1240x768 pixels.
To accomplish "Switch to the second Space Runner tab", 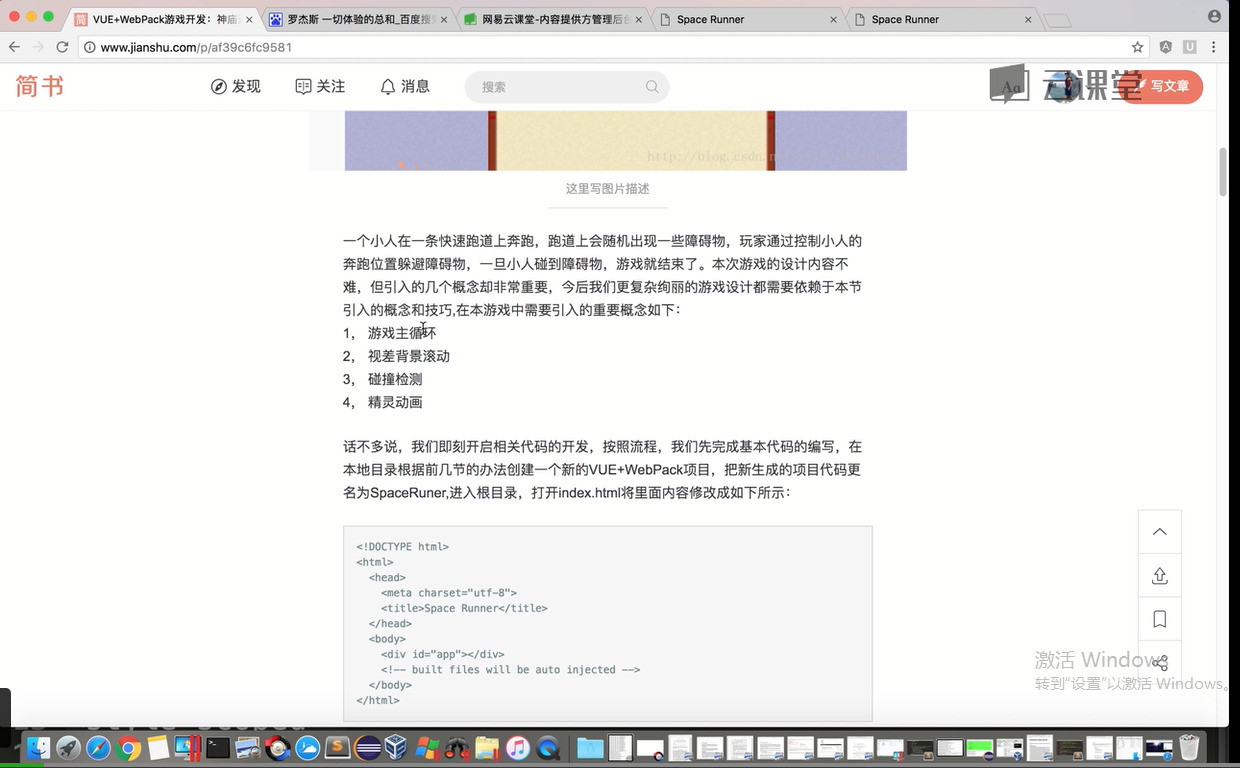I will 940,19.
